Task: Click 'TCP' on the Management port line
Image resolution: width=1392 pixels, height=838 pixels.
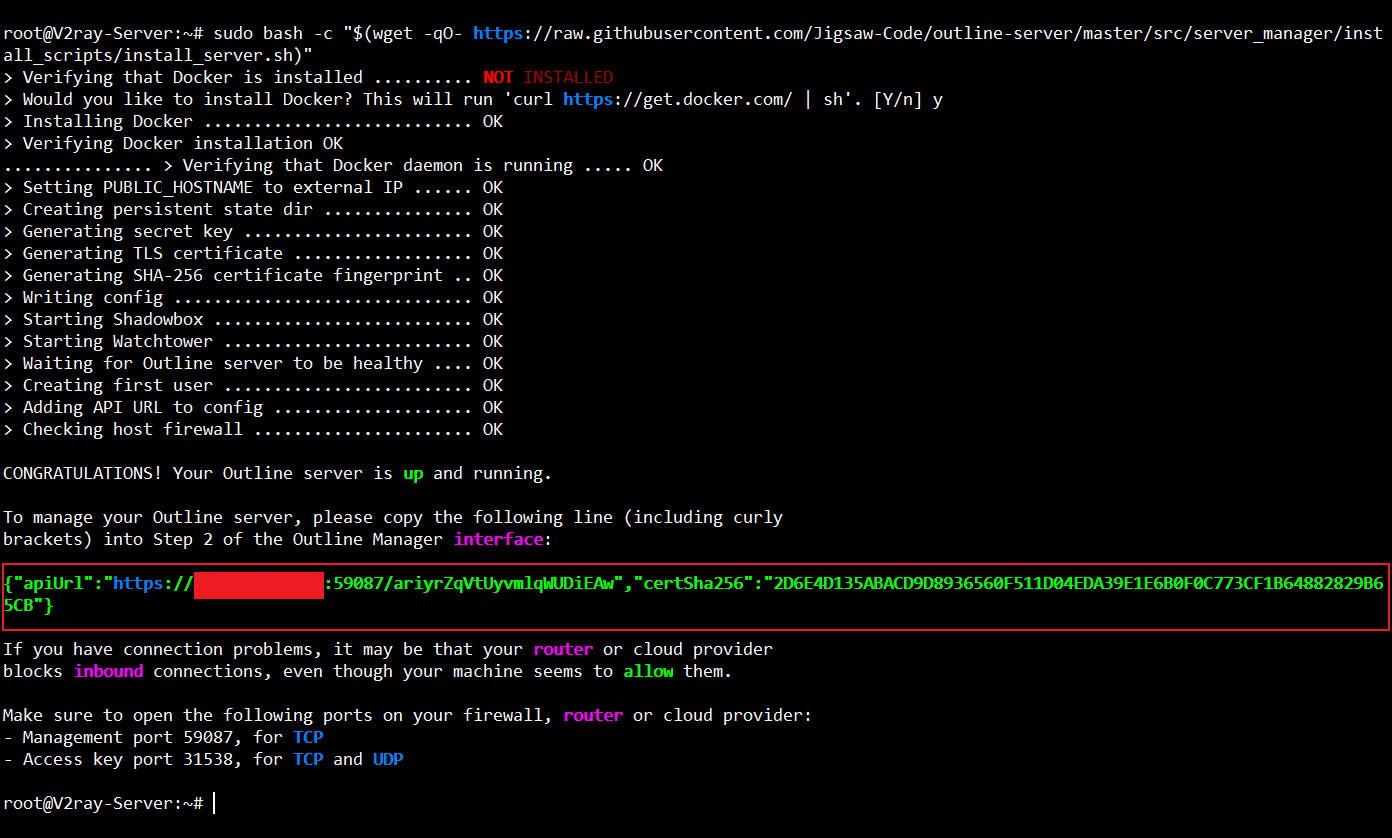Action: pos(308,737)
